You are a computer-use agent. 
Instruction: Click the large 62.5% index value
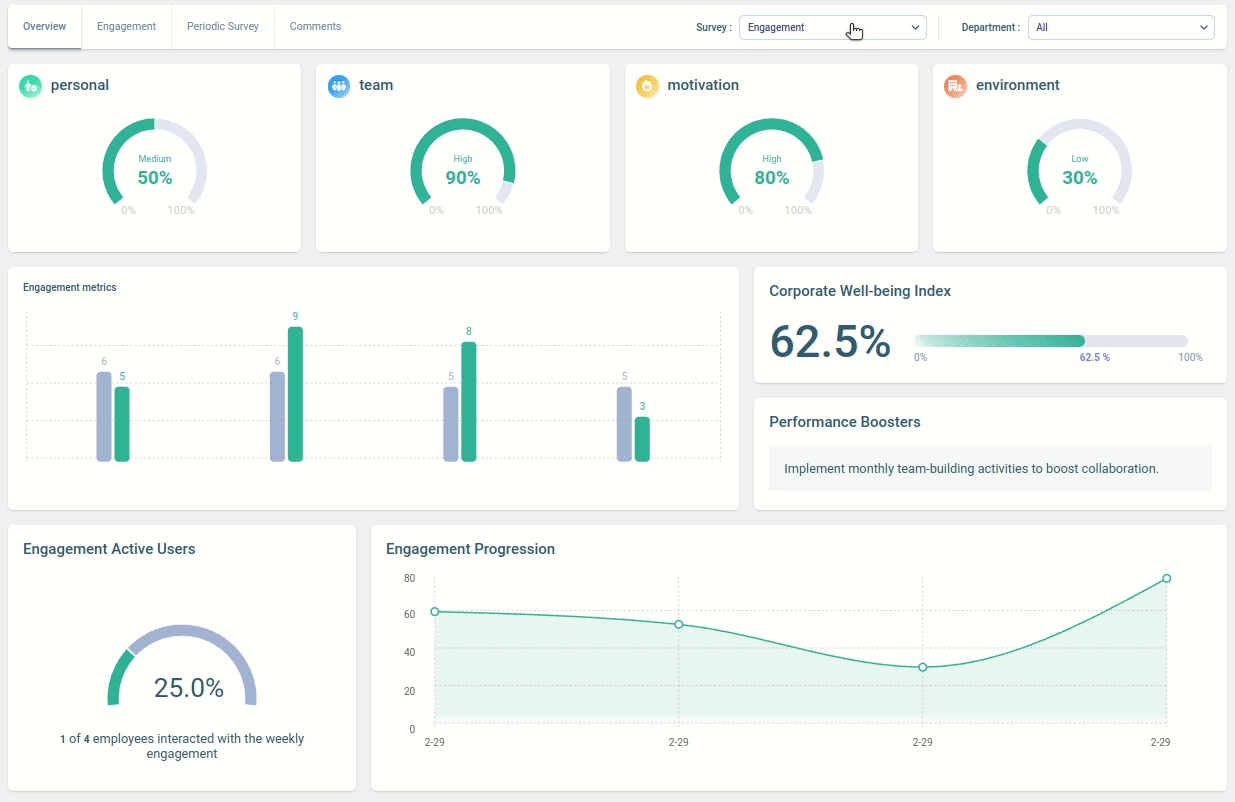pos(830,342)
